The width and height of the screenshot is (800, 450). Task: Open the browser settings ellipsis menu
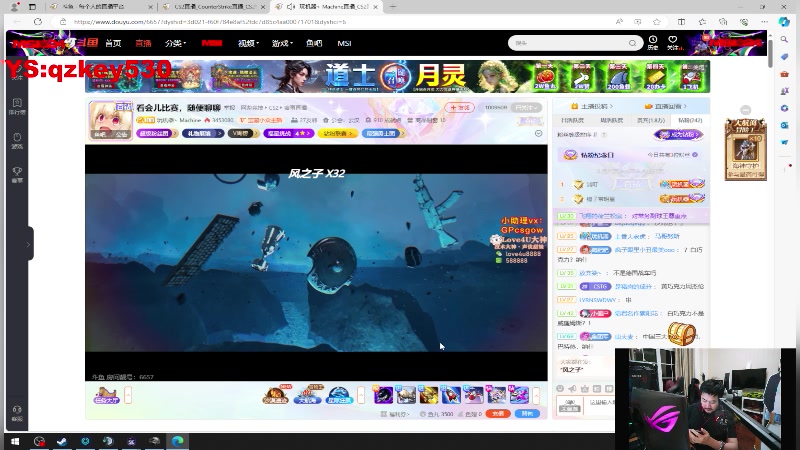click(x=764, y=21)
